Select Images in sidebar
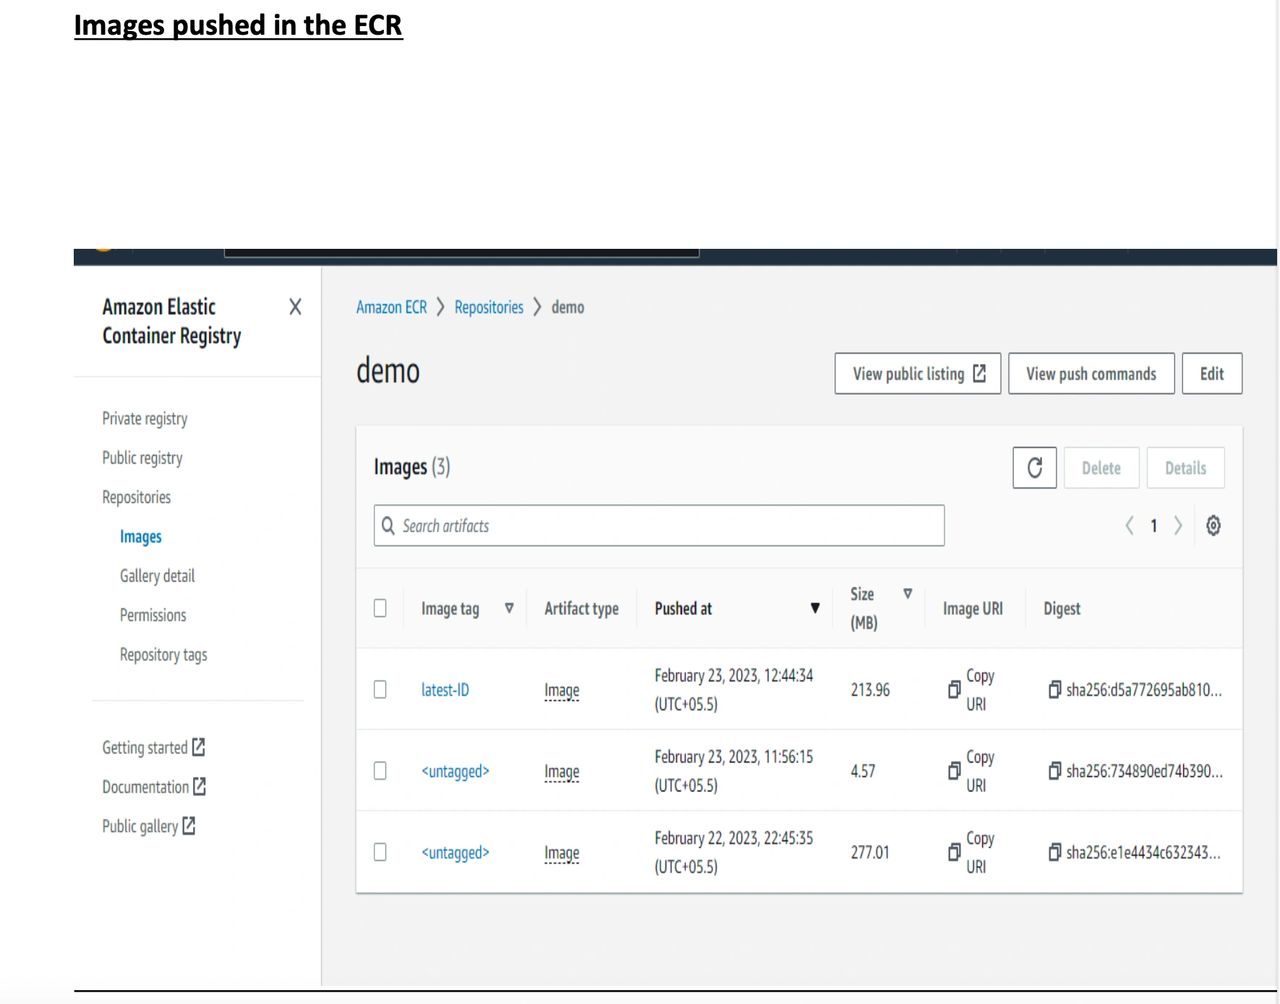 pos(141,537)
